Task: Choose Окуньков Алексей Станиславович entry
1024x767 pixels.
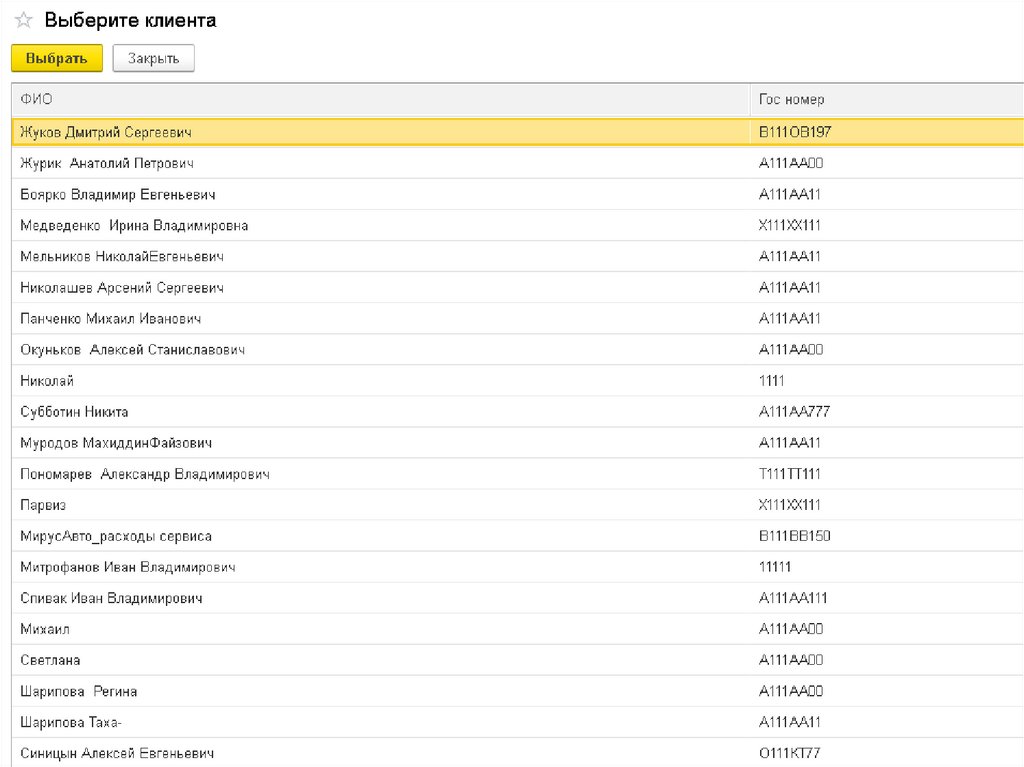Action: click(x=132, y=350)
